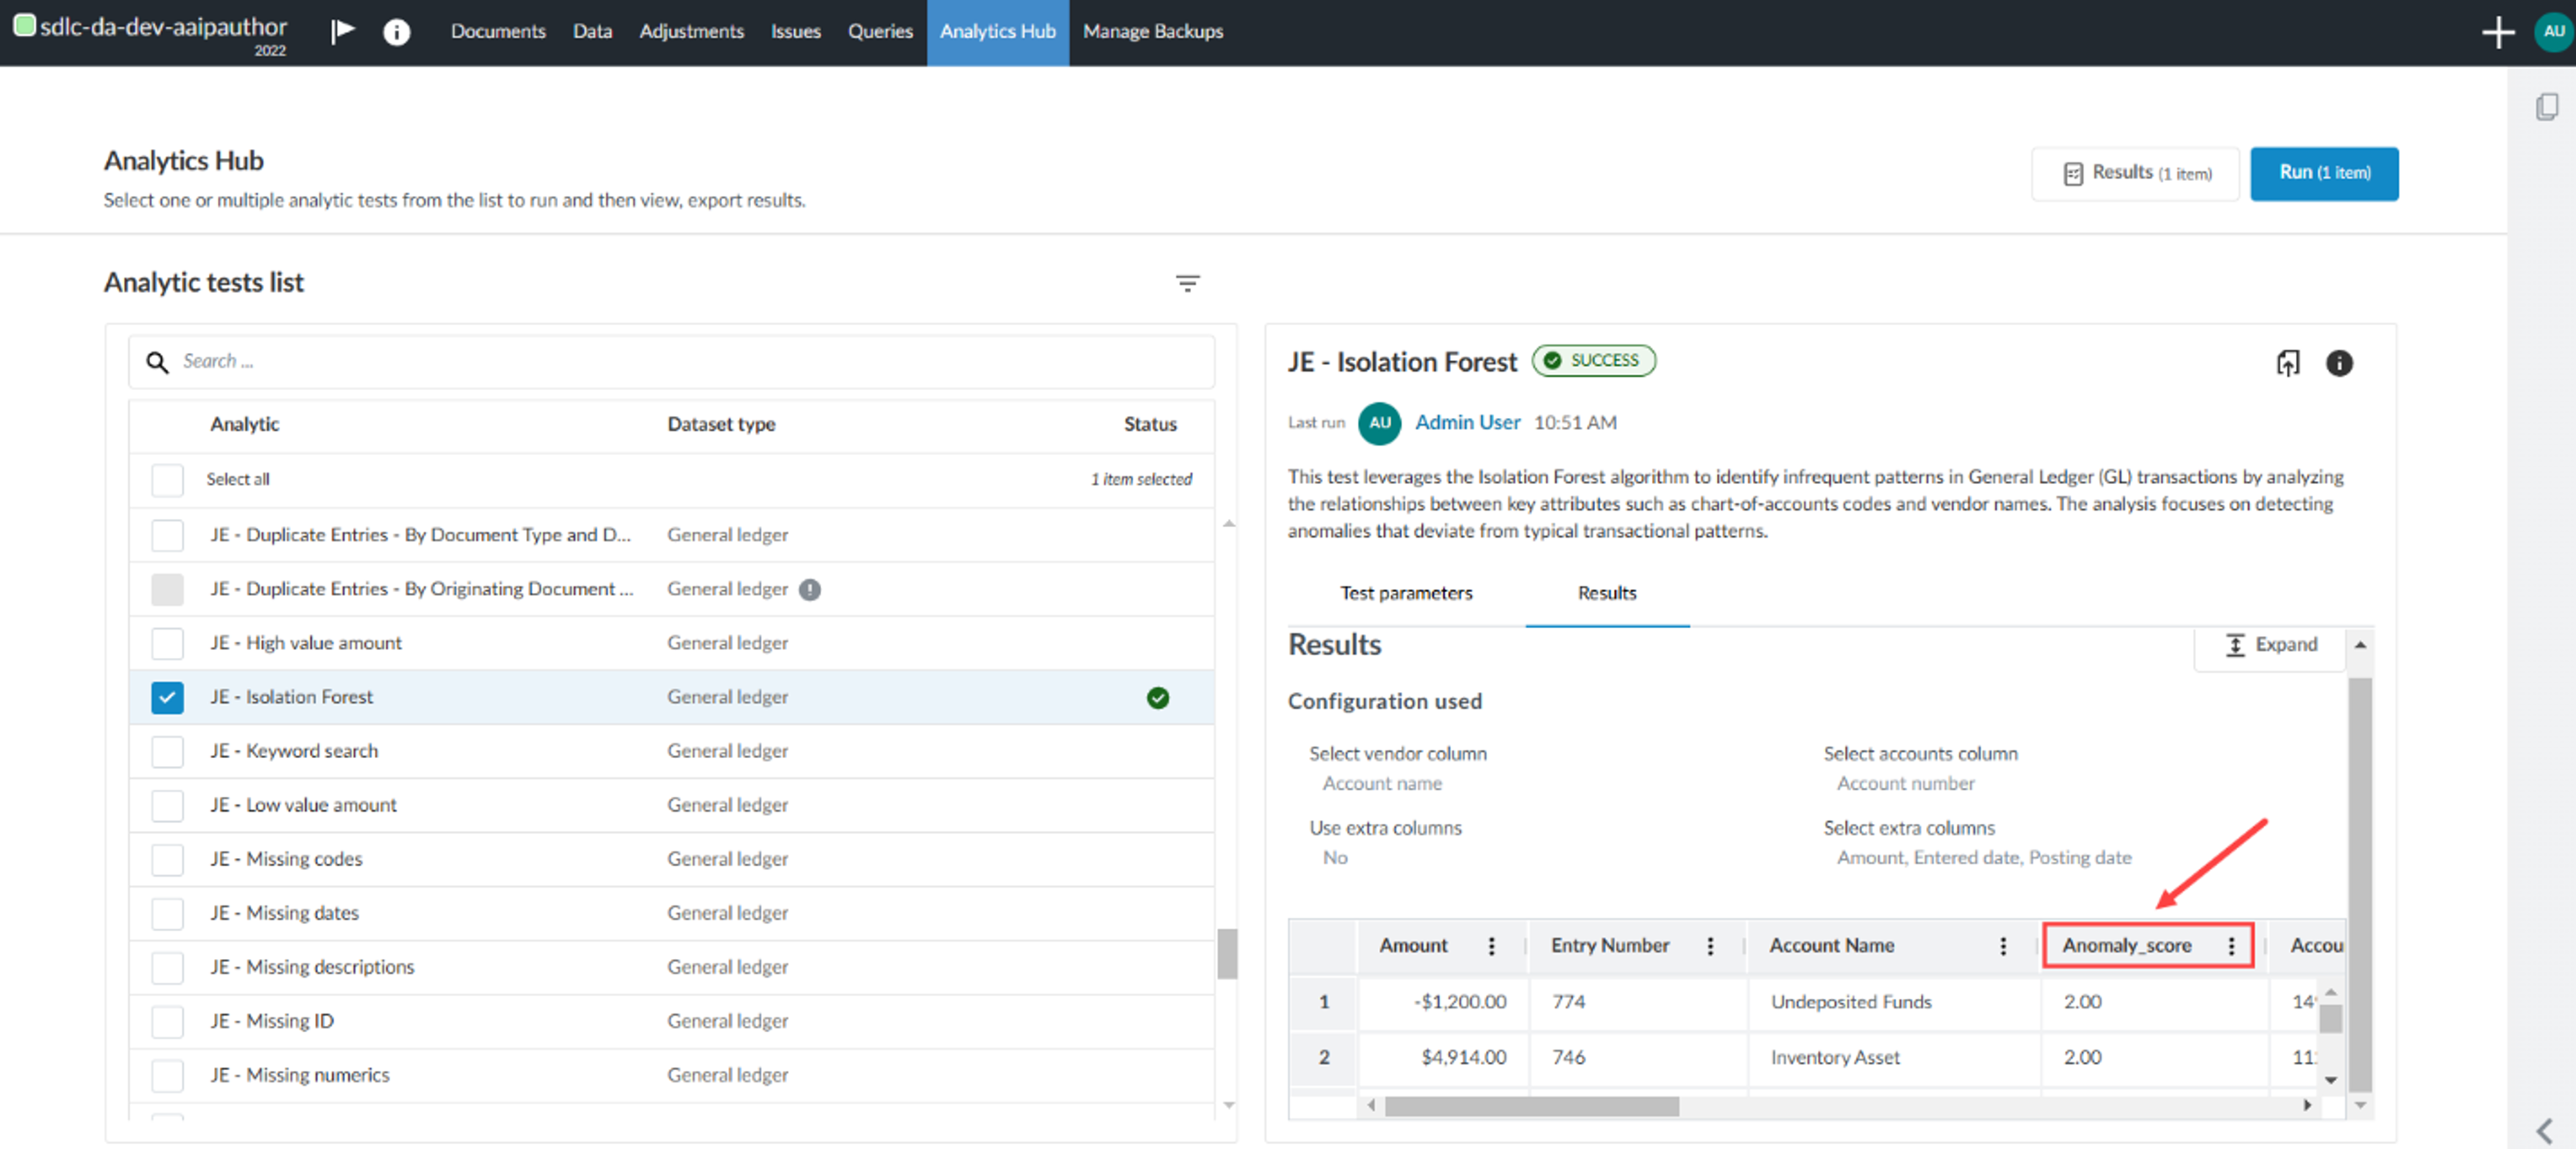The width and height of the screenshot is (2576, 1149).
Task: Check JE - Keyword search checkbox
Action: click(x=167, y=752)
